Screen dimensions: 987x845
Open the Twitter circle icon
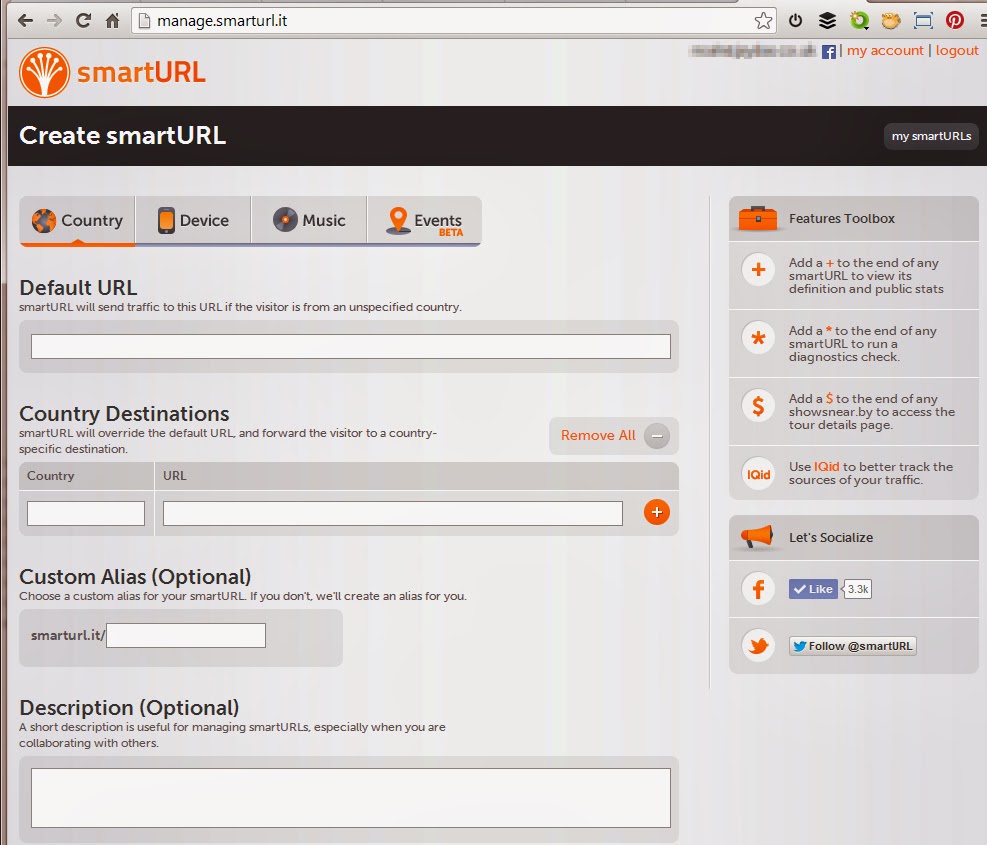pyautogui.click(x=757, y=645)
